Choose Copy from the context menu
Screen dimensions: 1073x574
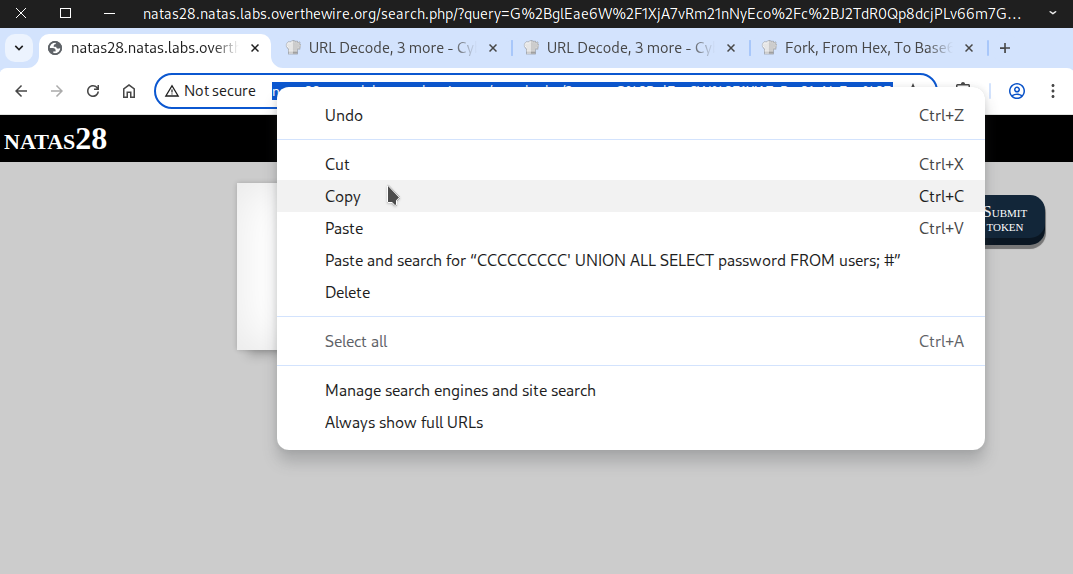click(343, 196)
